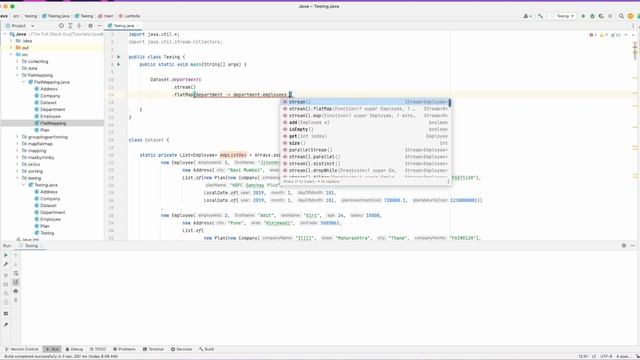This screenshot has width=640, height=360.
Task: Open Terminal tool window tab
Action: click(x=153, y=349)
